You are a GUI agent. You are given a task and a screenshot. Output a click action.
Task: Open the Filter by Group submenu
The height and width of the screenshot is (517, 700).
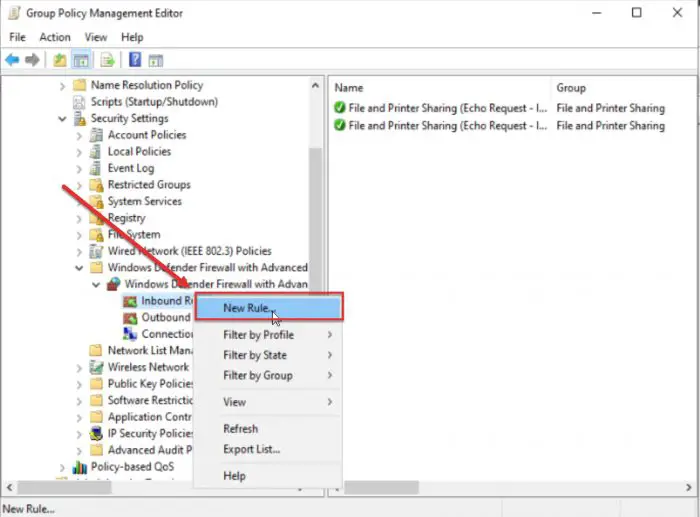click(x=269, y=375)
